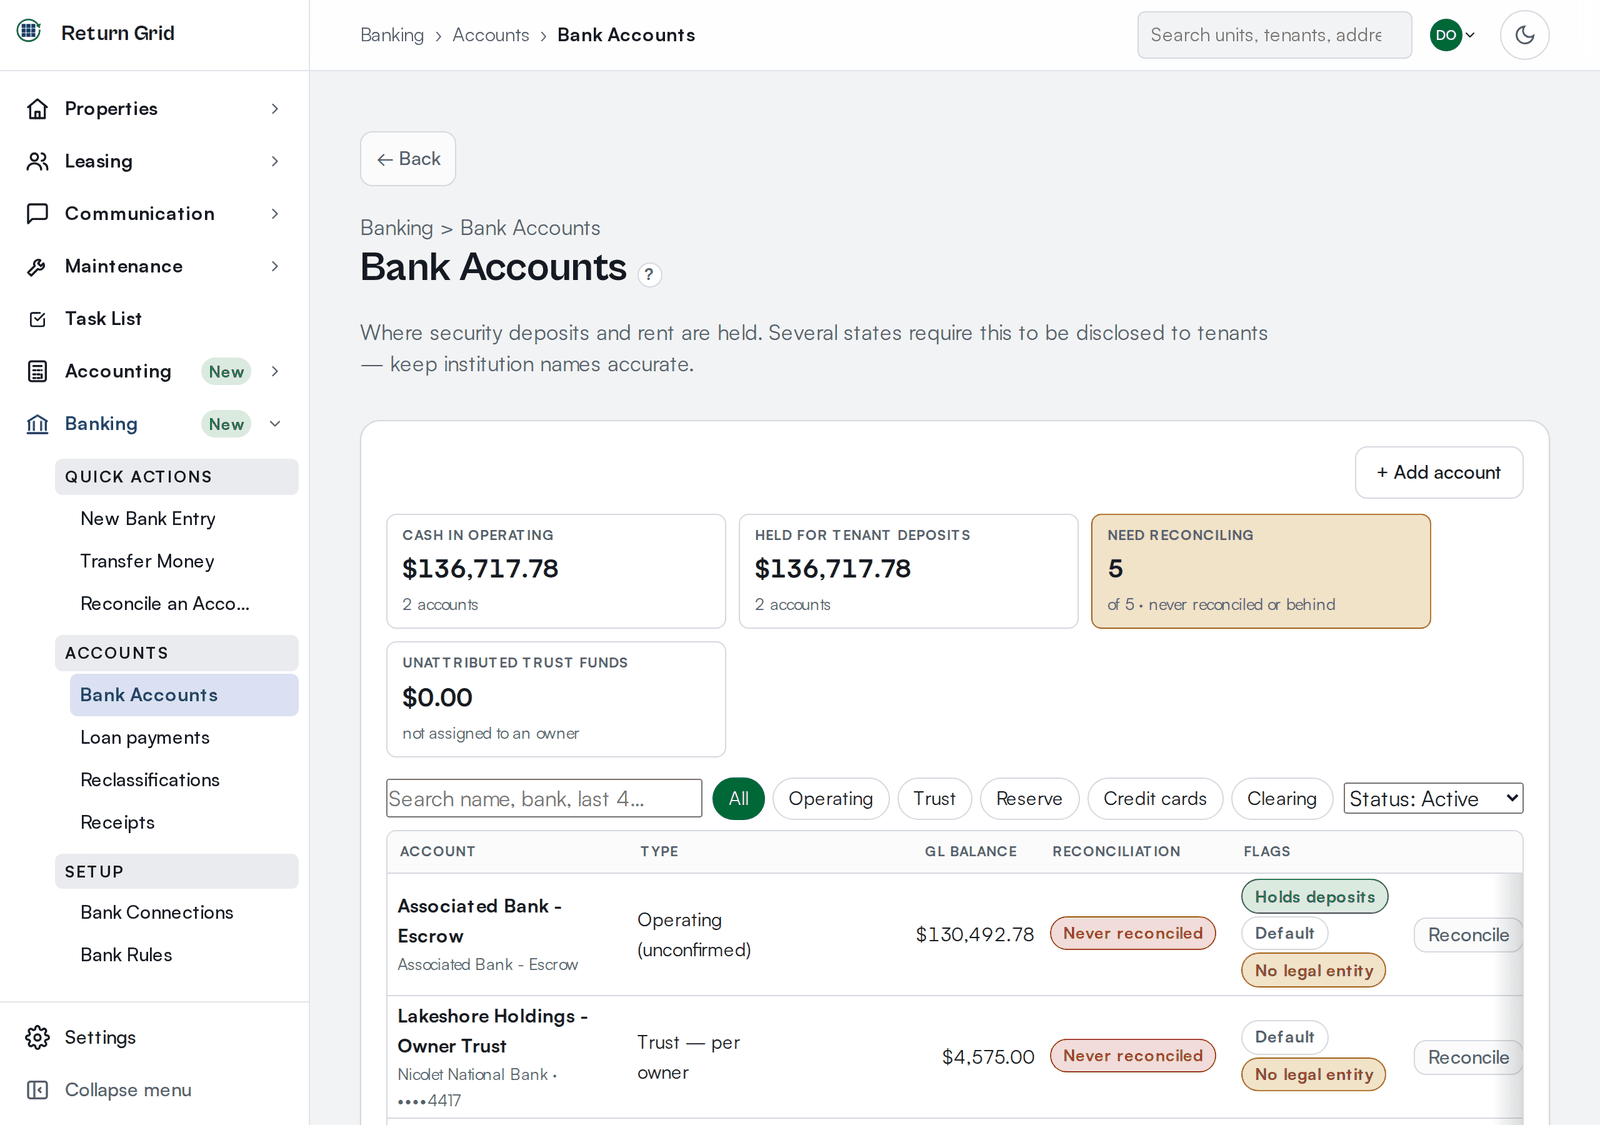Click the Banking building icon
Image resolution: width=1600 pixels, height=1125 pixels.
(38, 424)
